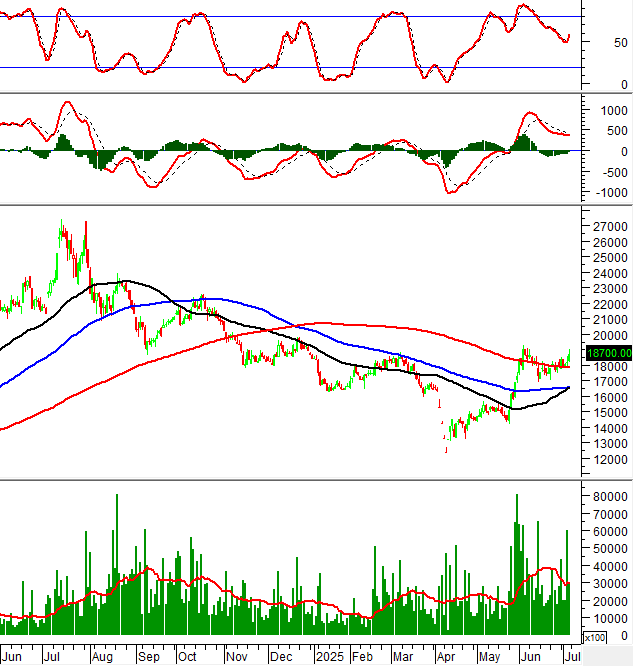Screen dimensions: 633x666
Task: Click the Nov label on time axis
Action: [x=237, y=657]
